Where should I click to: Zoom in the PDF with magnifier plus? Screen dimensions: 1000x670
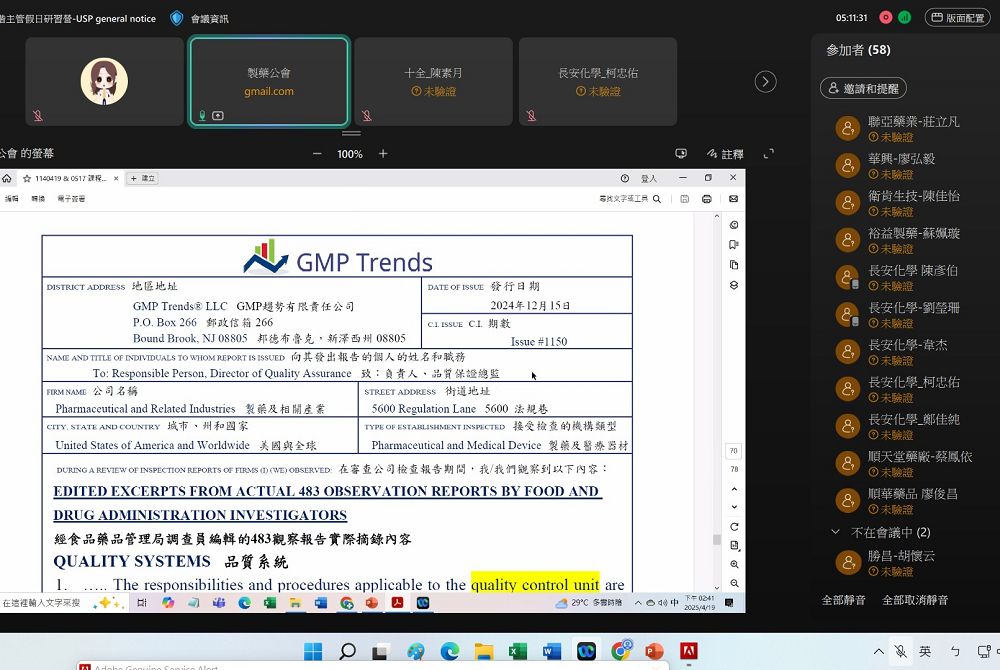pyautogui.click(x=734, y=564)
